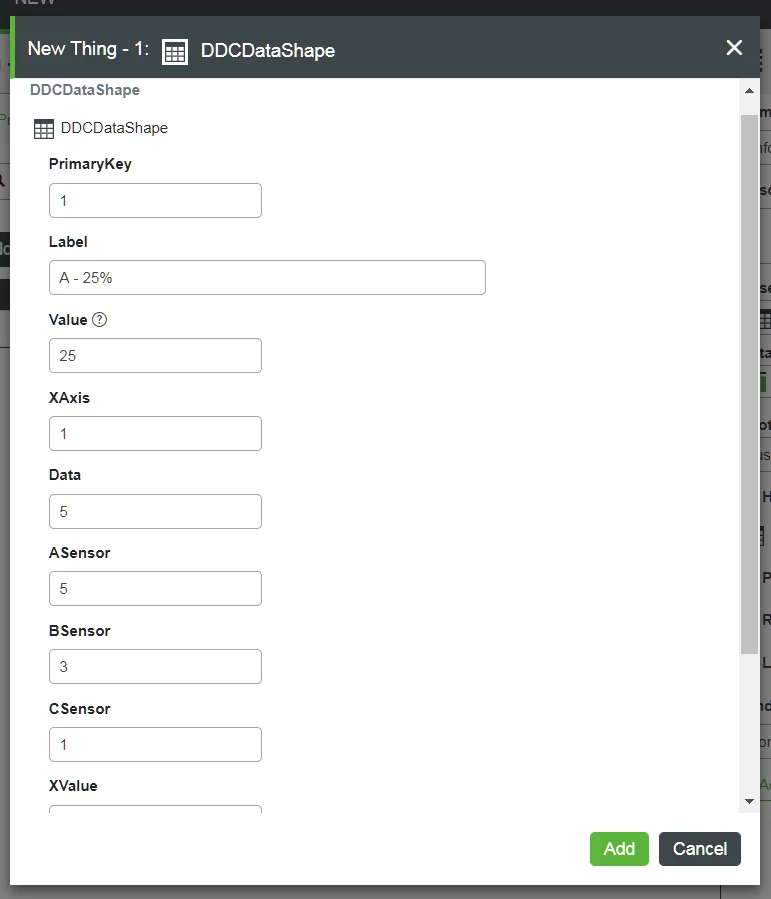The width and height of the screenshot is (771, 899).
Task: Click the DDCDataShape table icon in the dialog title
Action: tap(175, 51)
